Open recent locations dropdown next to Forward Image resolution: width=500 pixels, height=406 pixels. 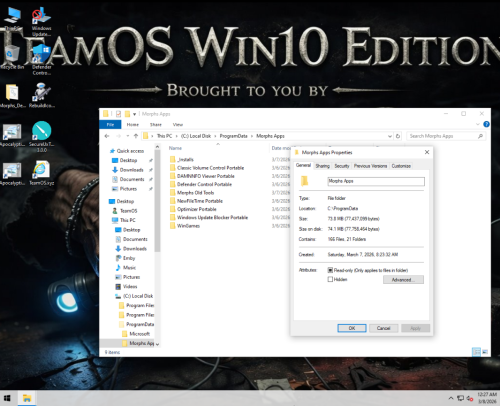coord(128,136)
